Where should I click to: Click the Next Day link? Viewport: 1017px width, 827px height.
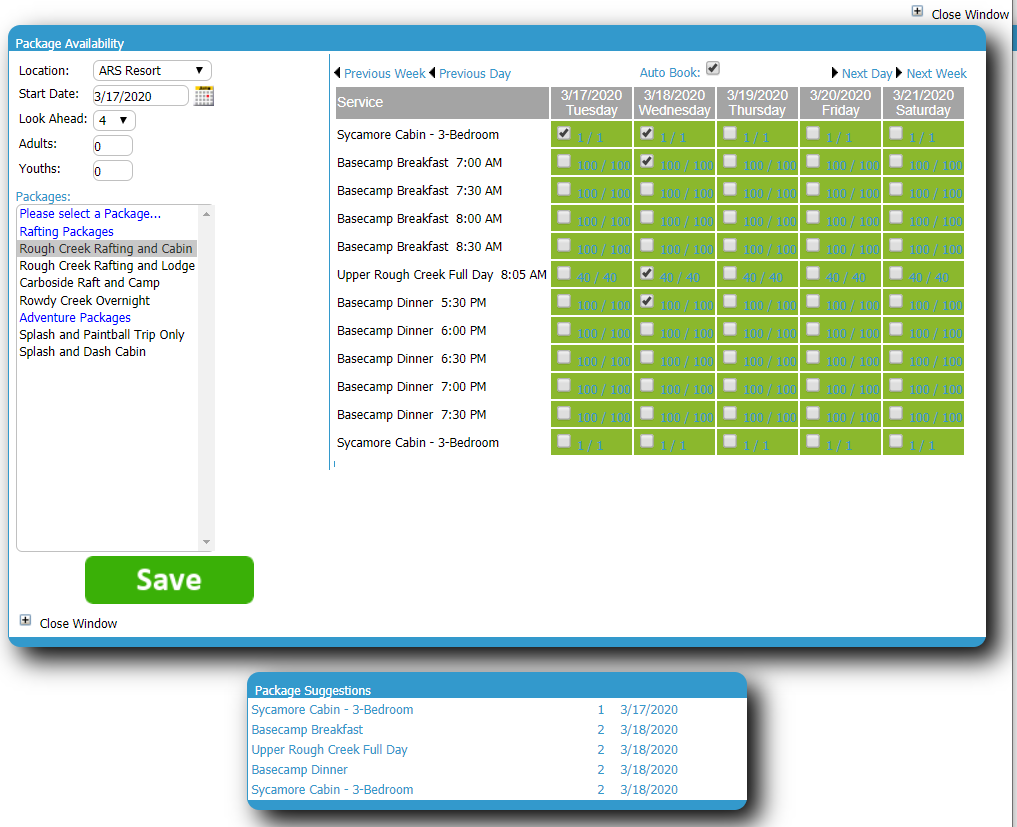pos(867,73)
